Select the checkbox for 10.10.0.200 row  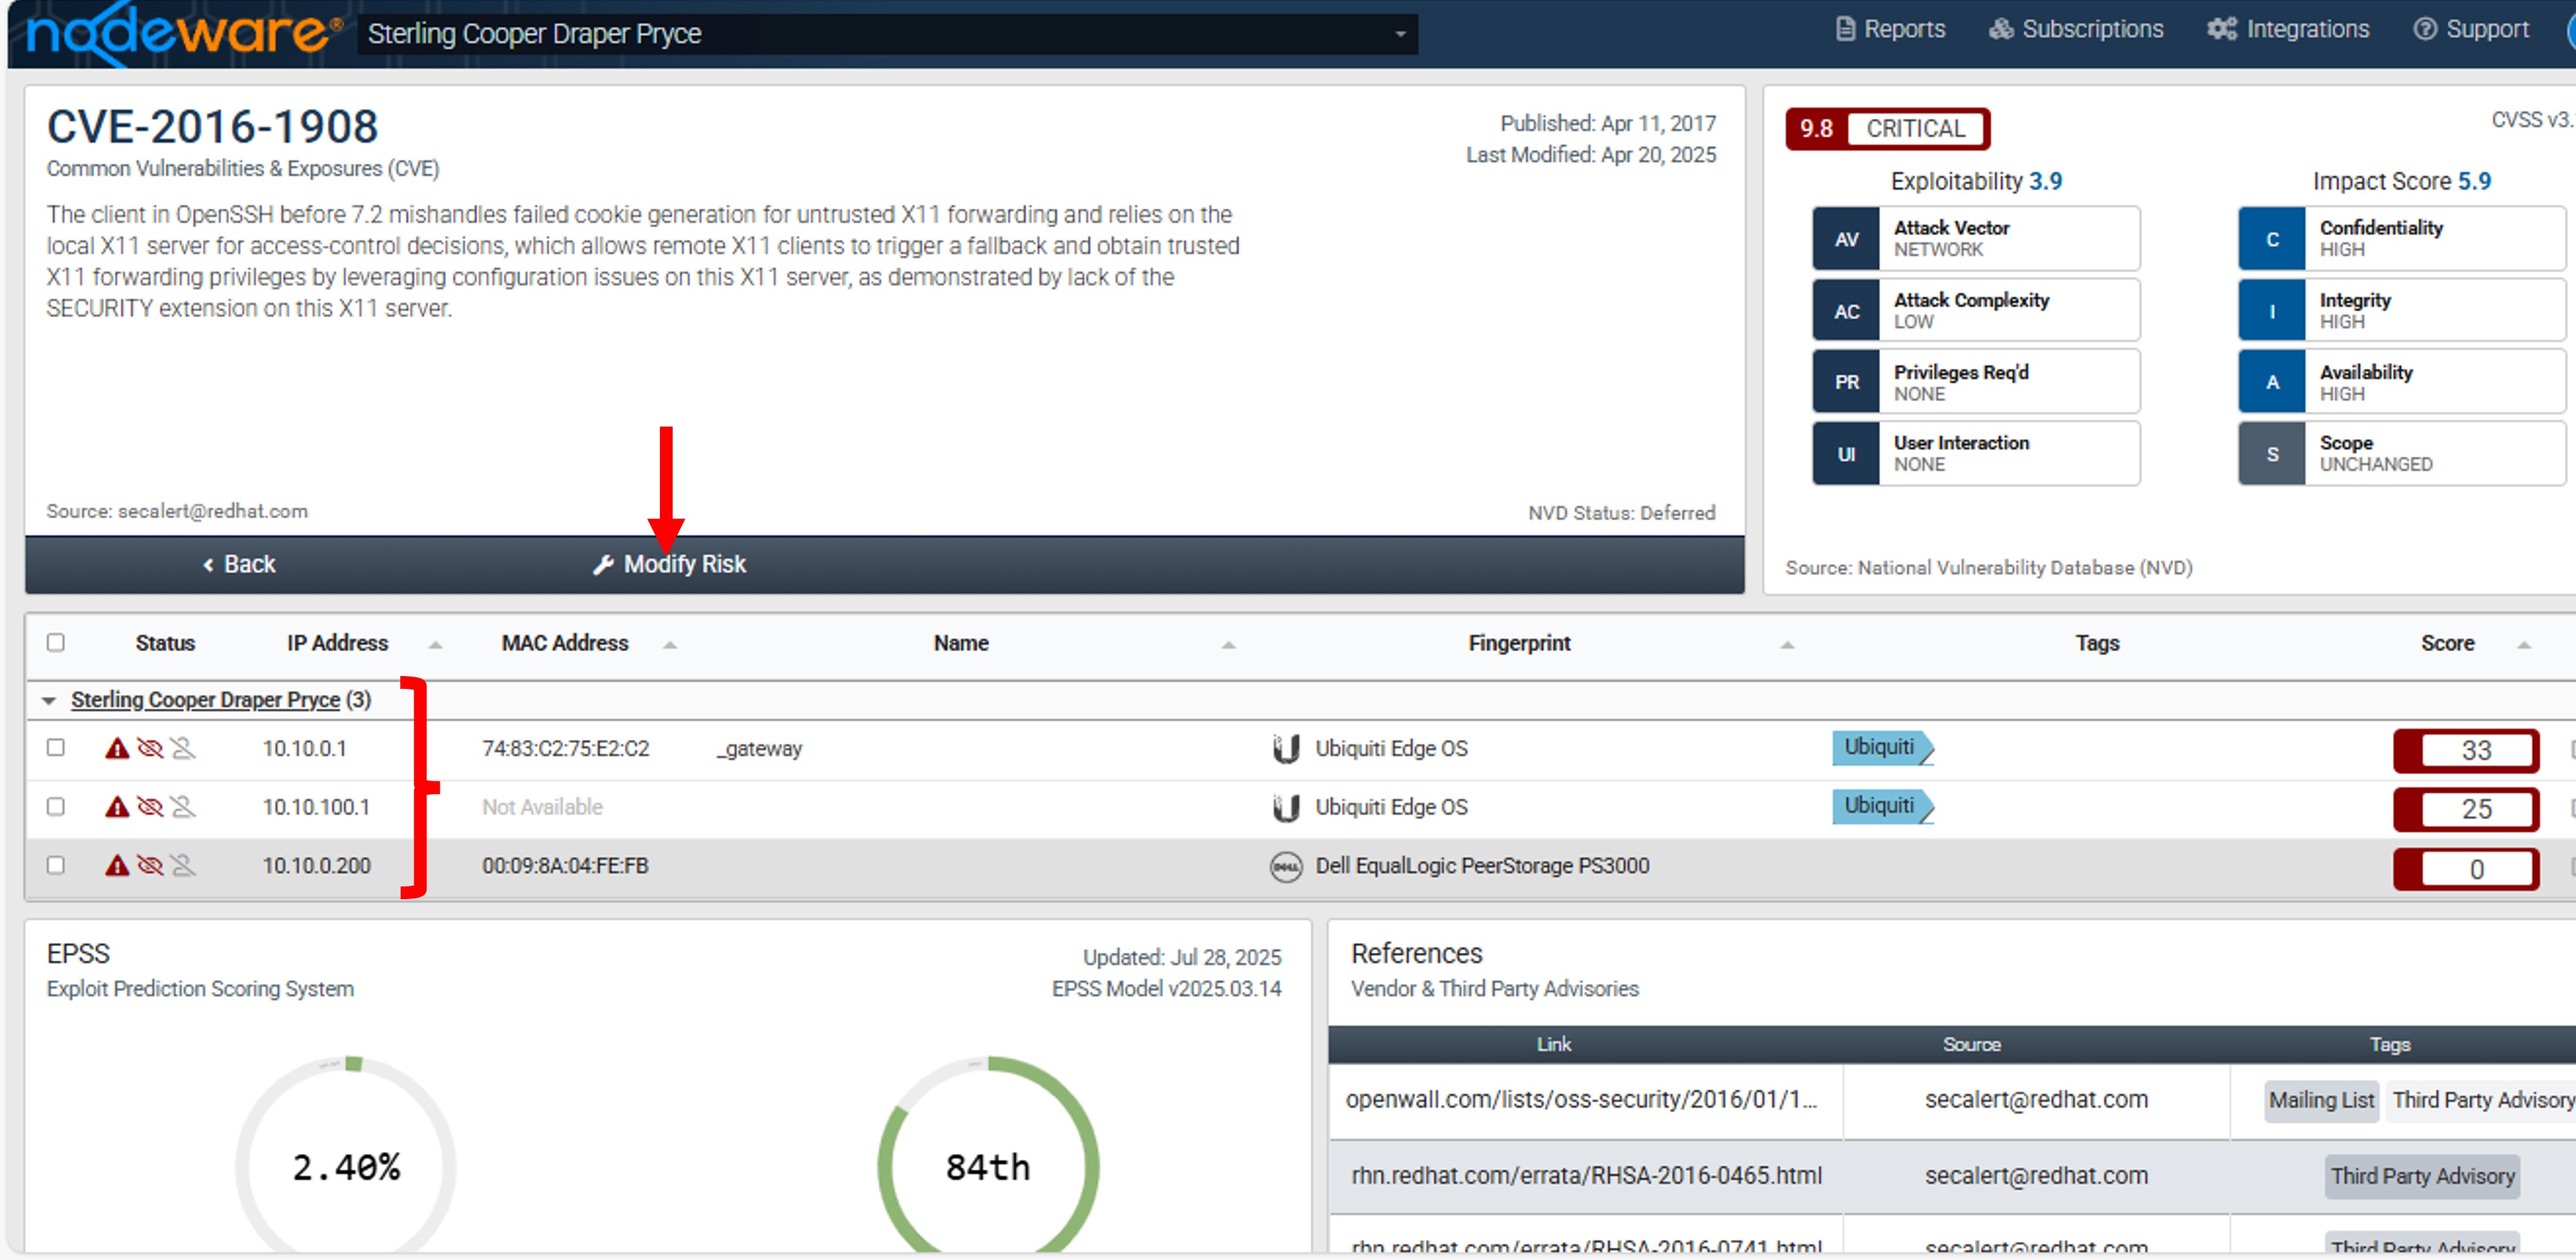coord(56,866)
